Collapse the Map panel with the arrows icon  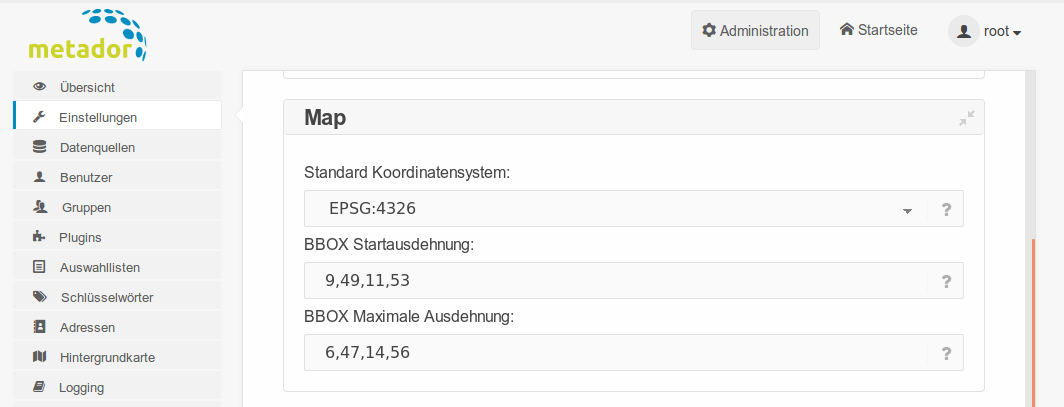pos(966,118)
